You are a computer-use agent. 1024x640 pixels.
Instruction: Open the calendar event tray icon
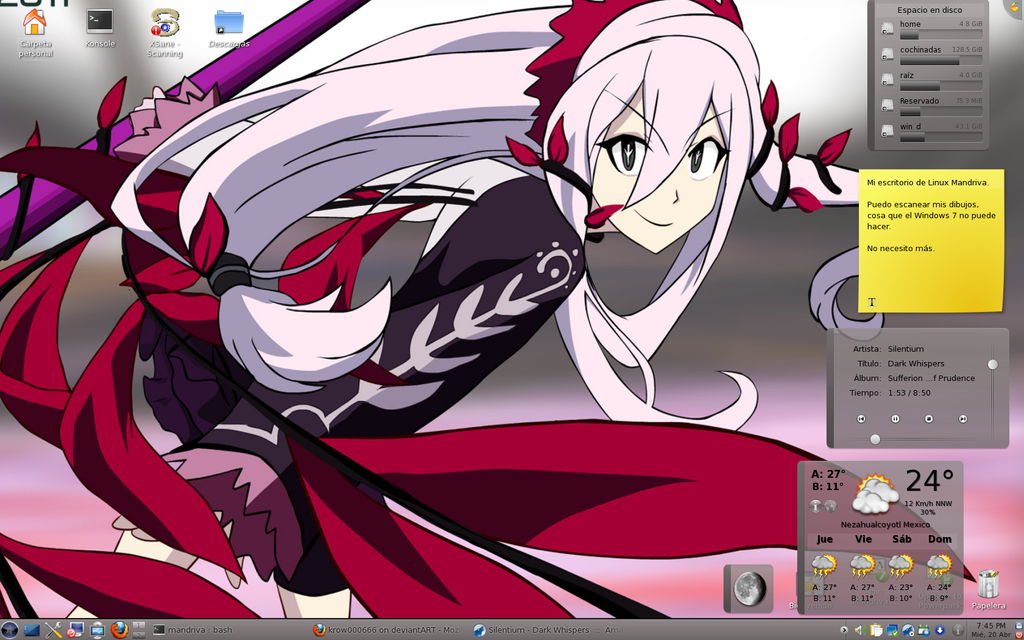tap(923, 630)
